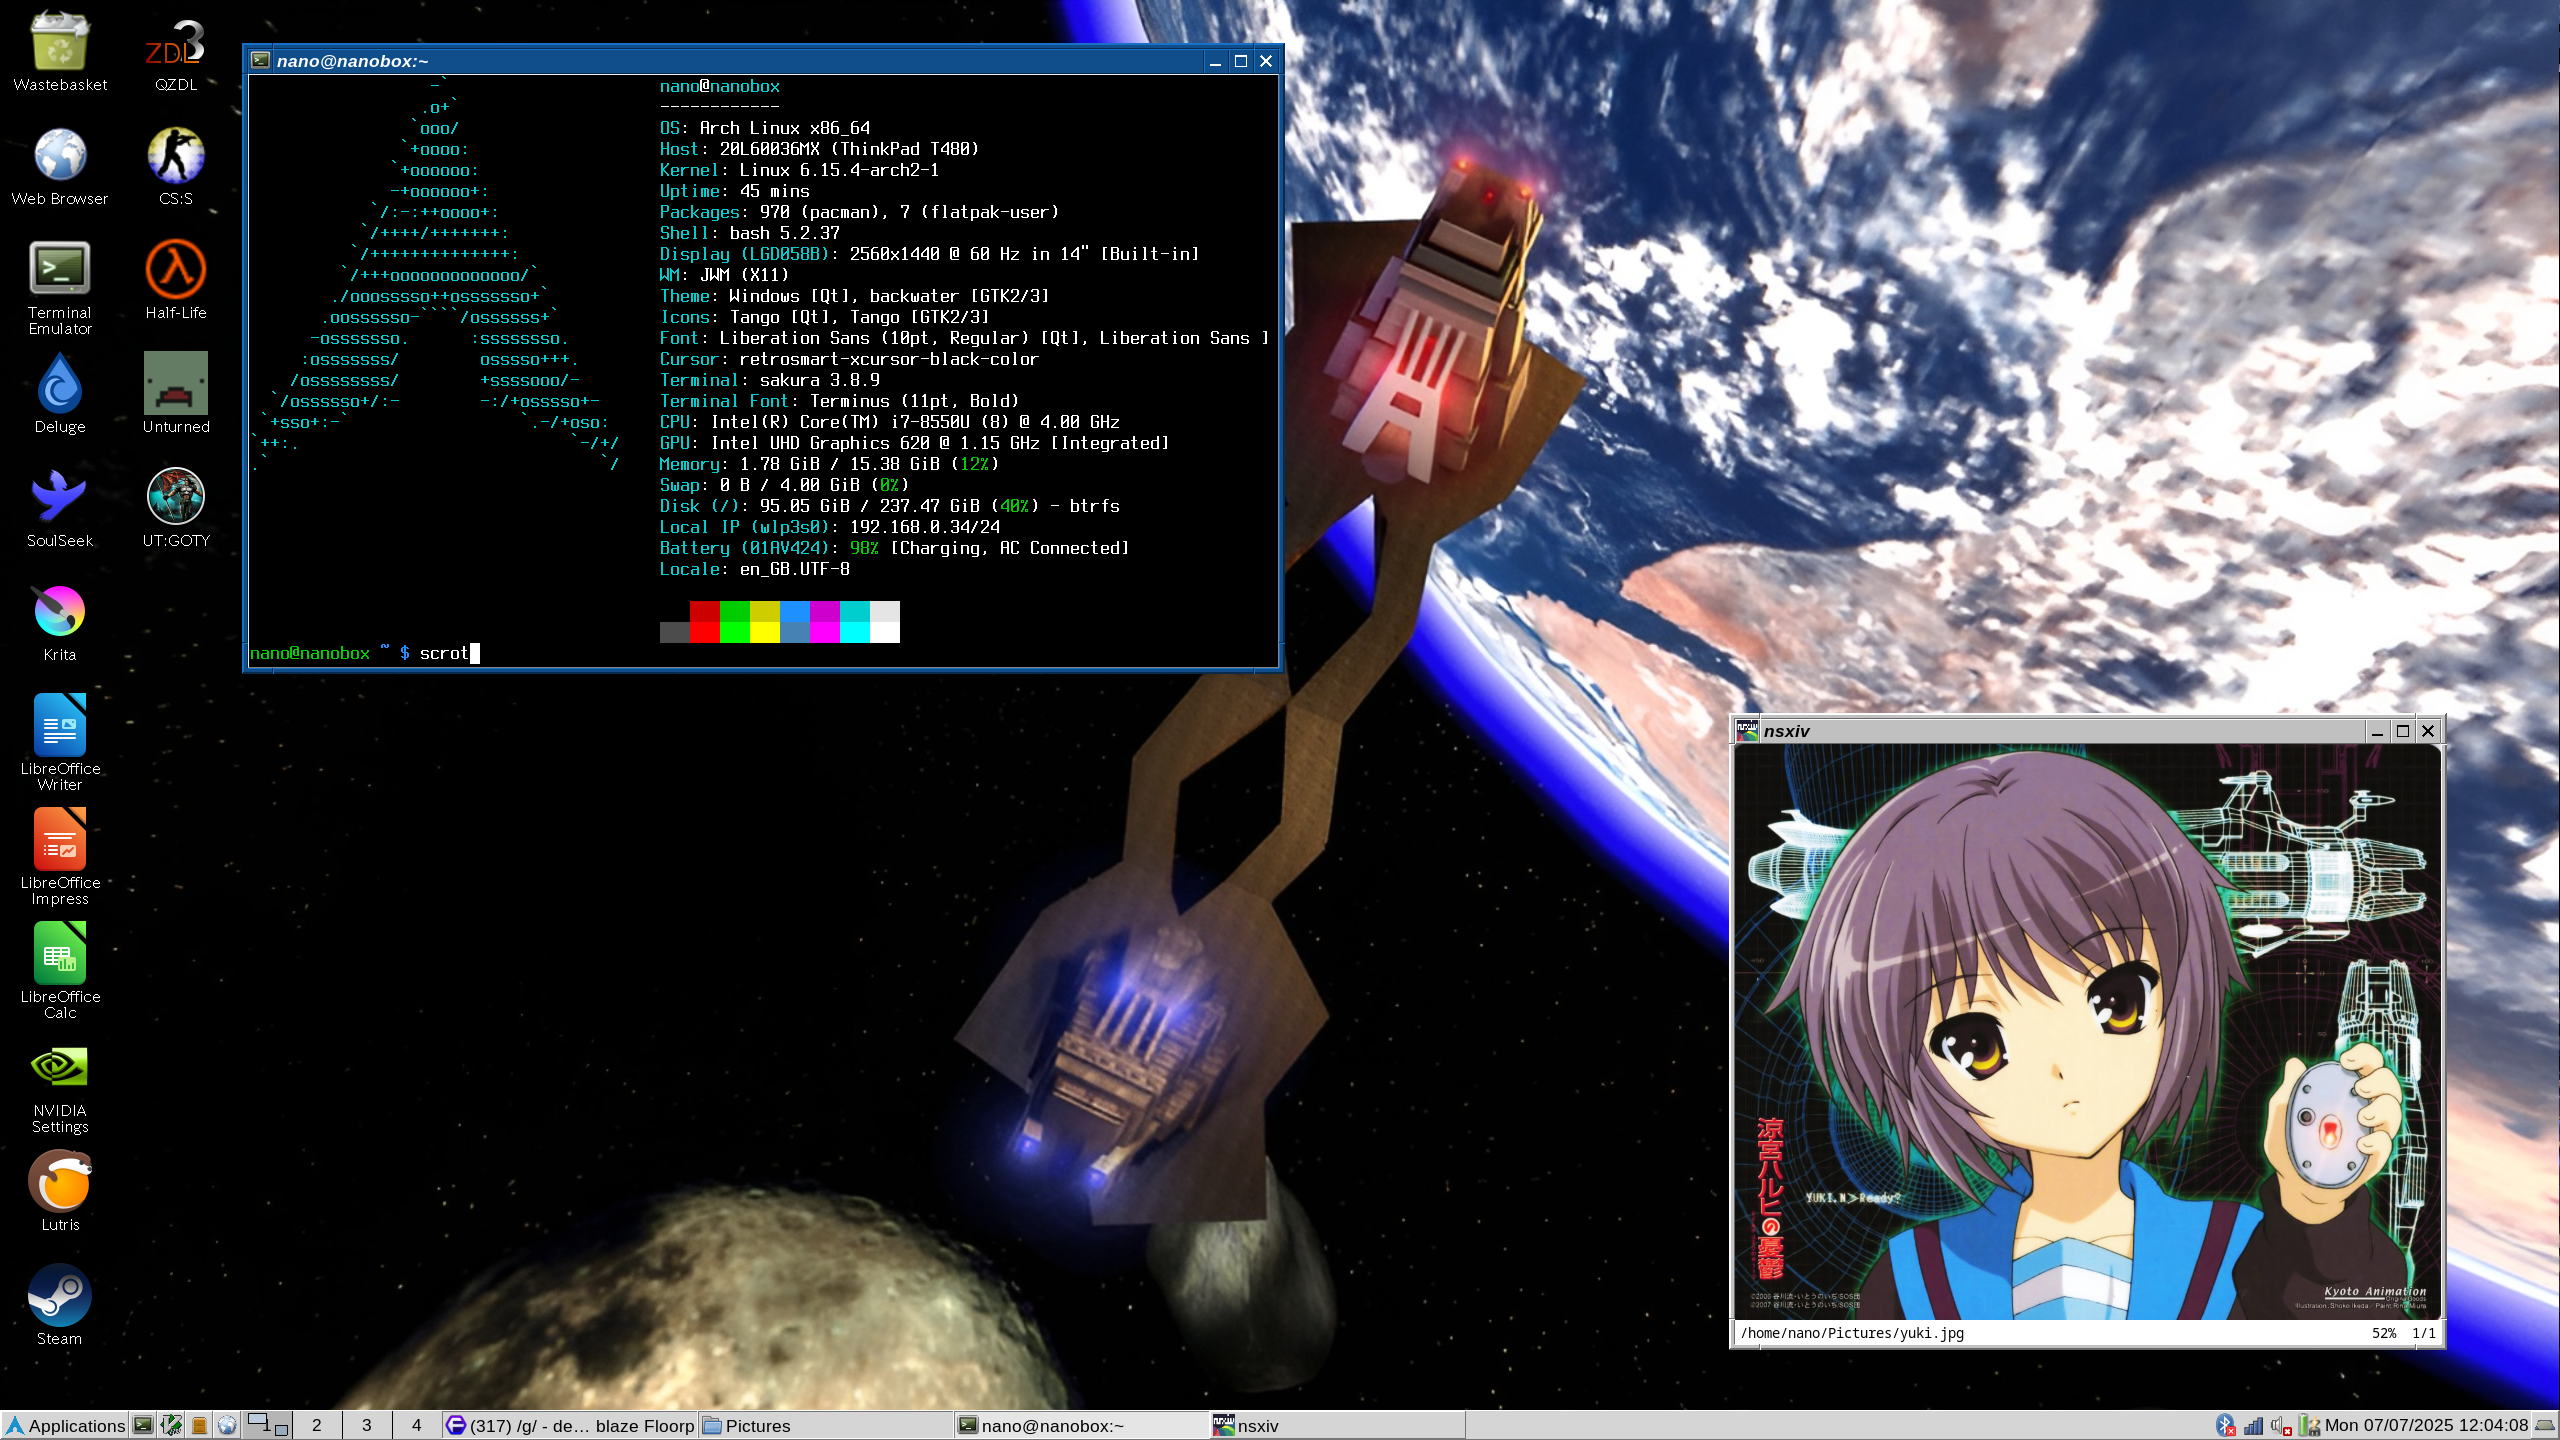Click the nsxiv window menu icon in the title bar
The width and height of the screenshot is (2560, 1440).
[x=1747, y=731]
